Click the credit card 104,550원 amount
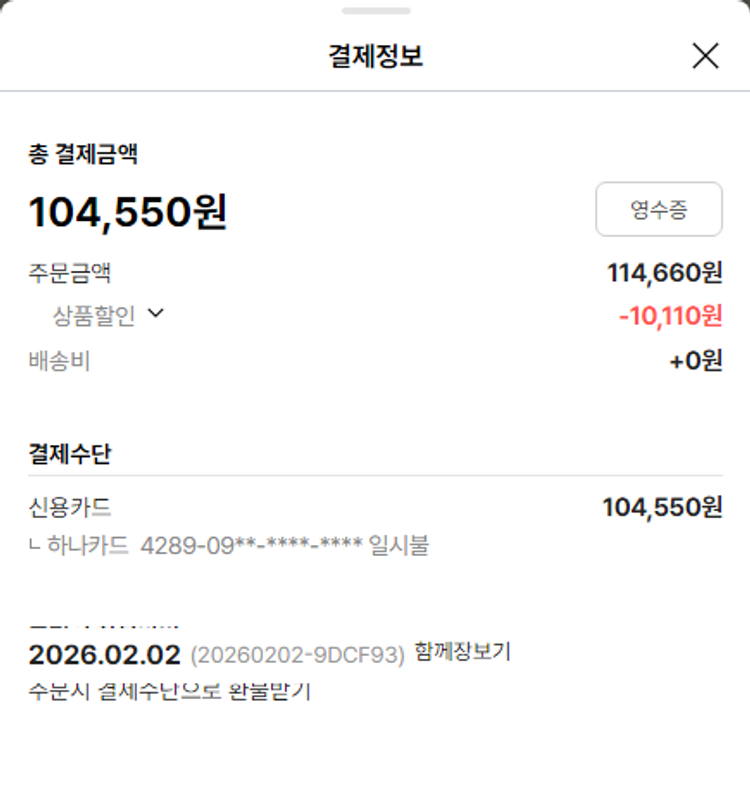This screenshot has height=810, width=750. tap(661, 507)
